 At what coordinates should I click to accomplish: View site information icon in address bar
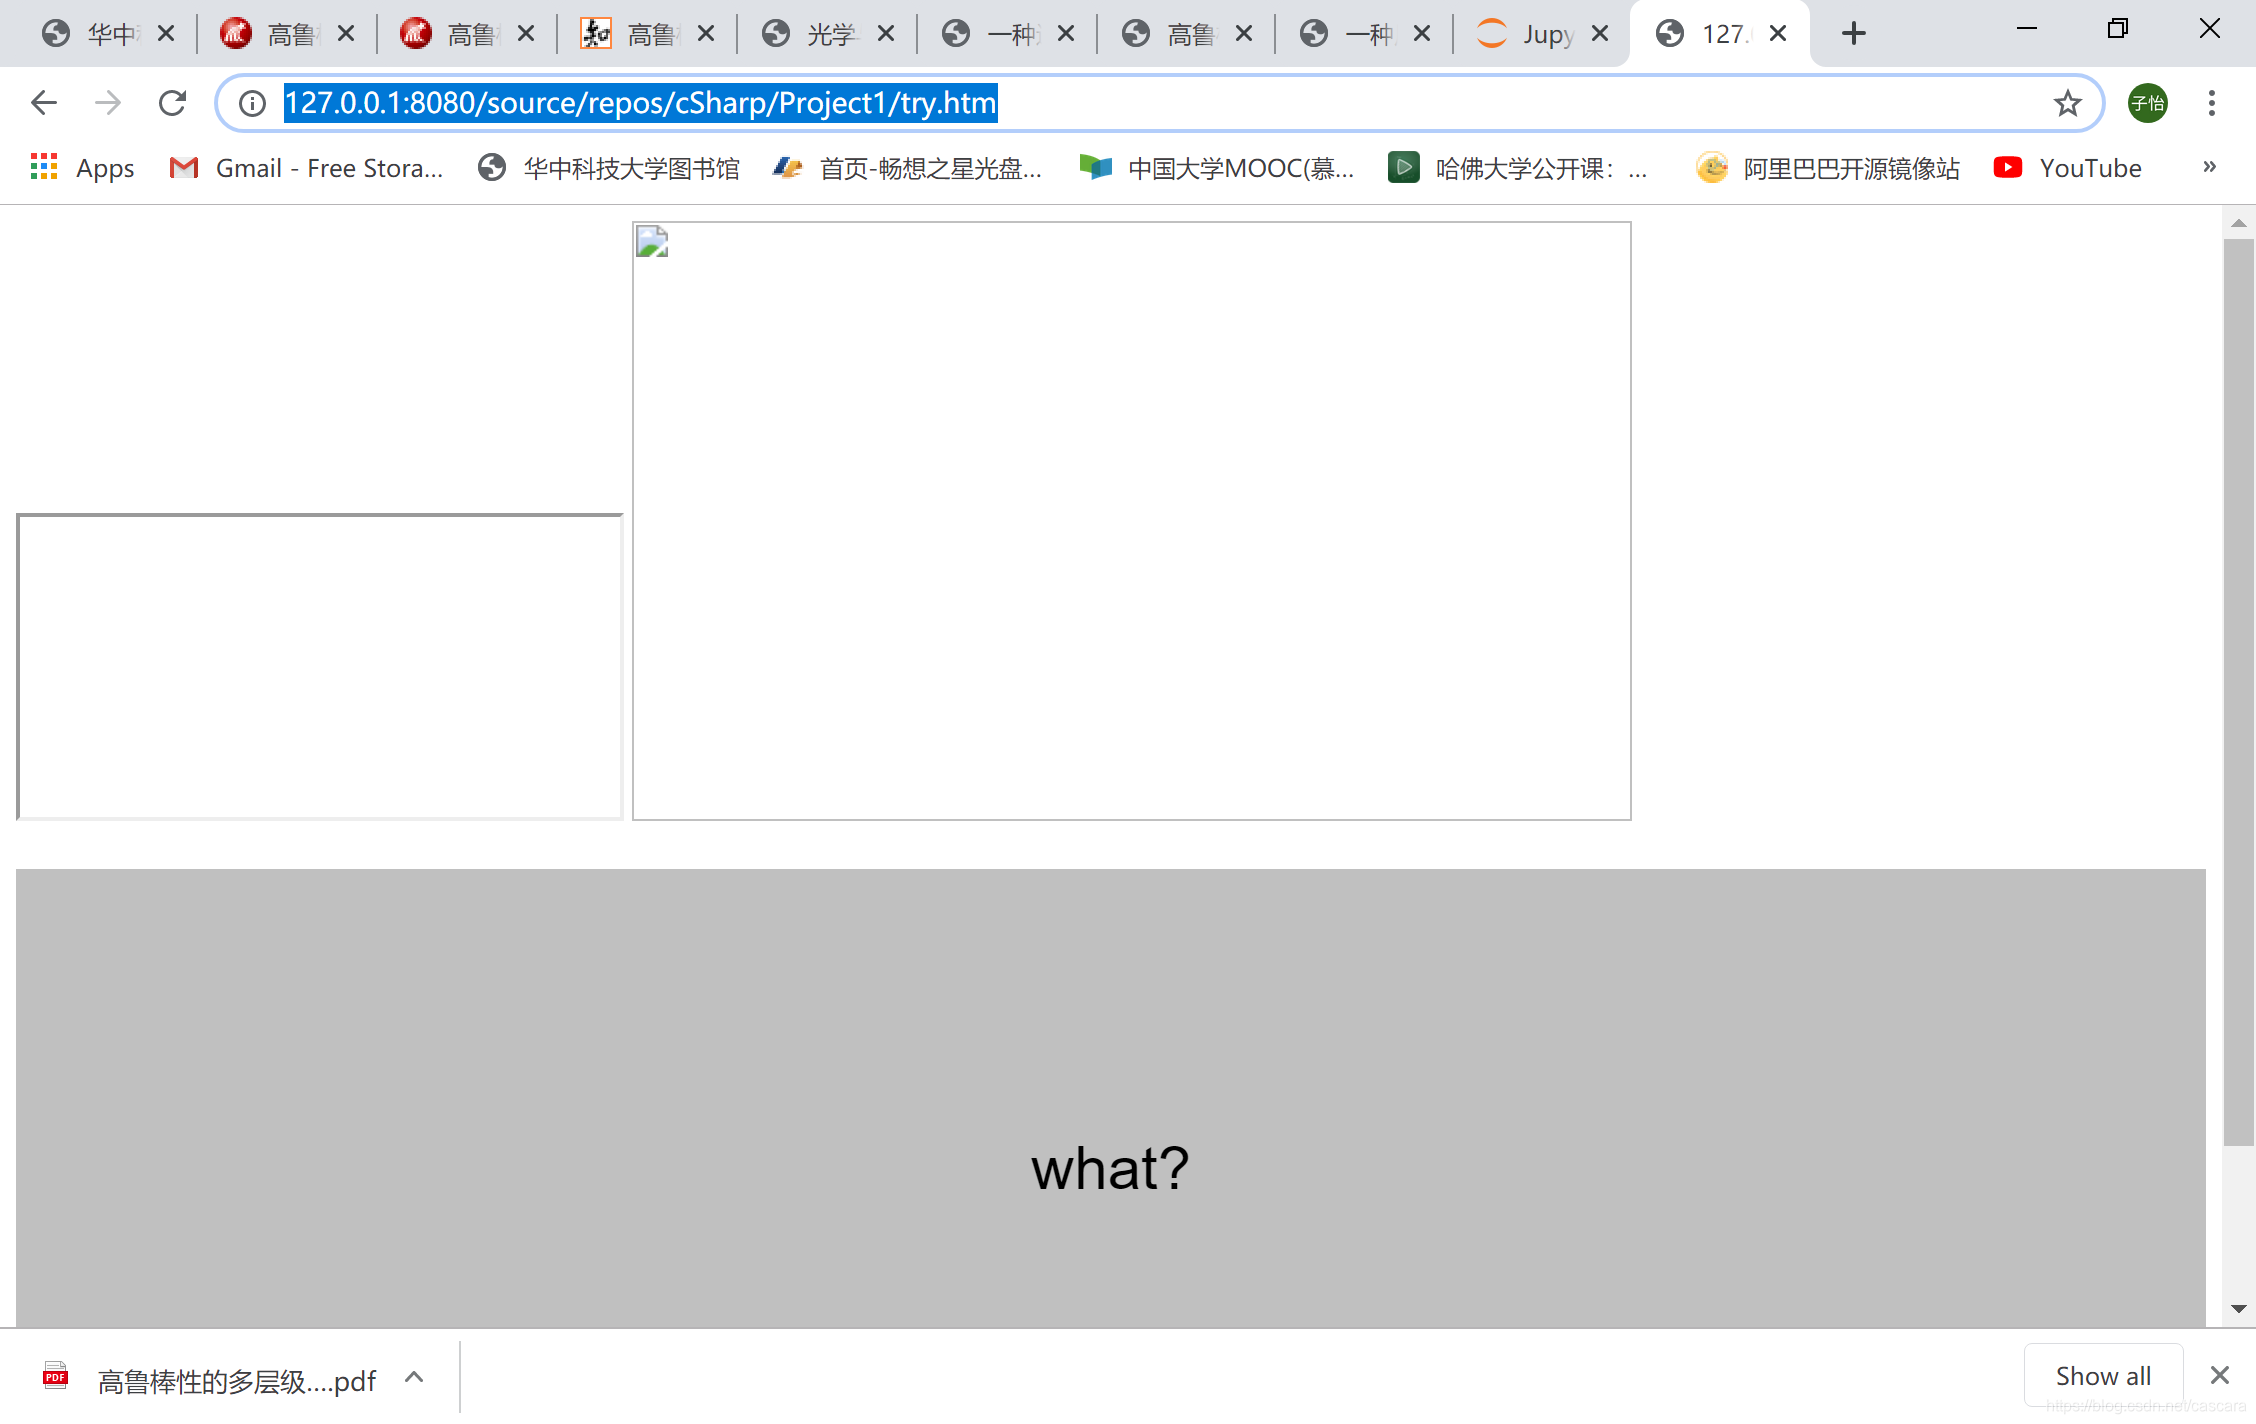click(x=252, y=103)
